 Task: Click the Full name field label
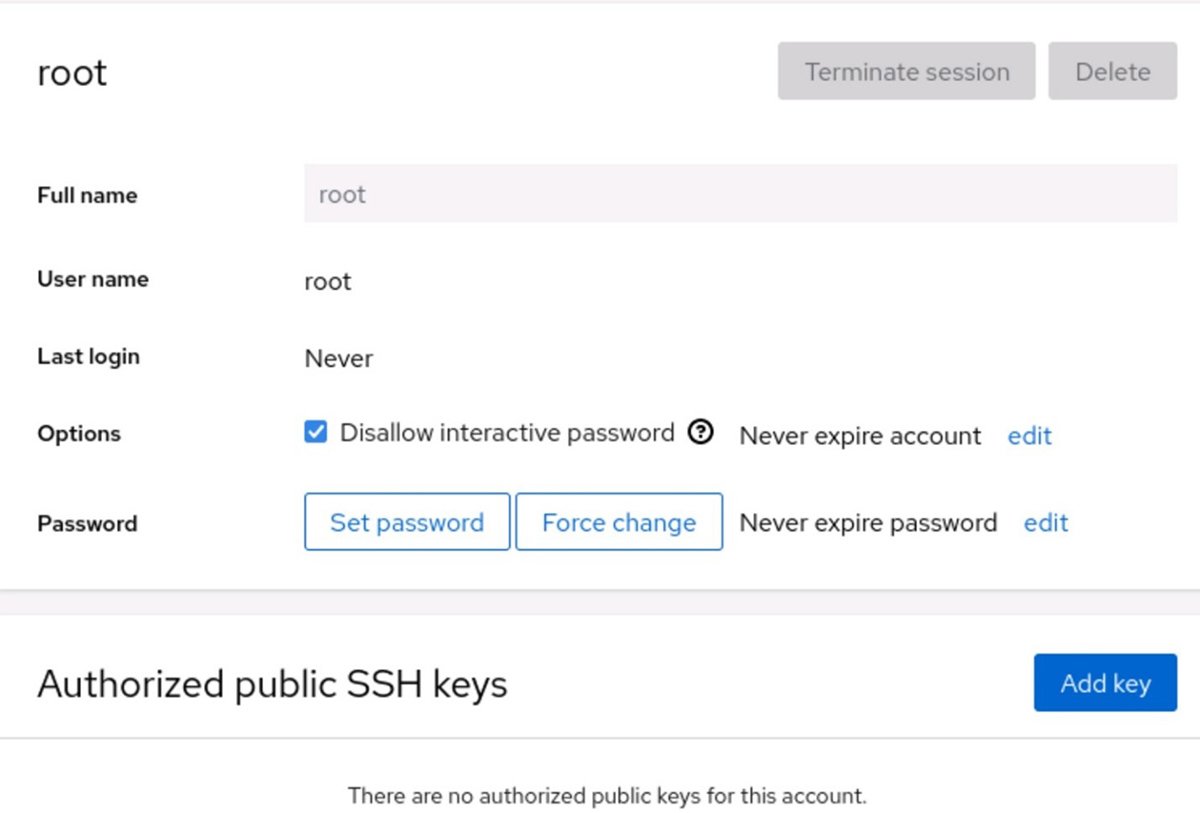(x=87, y=196)
